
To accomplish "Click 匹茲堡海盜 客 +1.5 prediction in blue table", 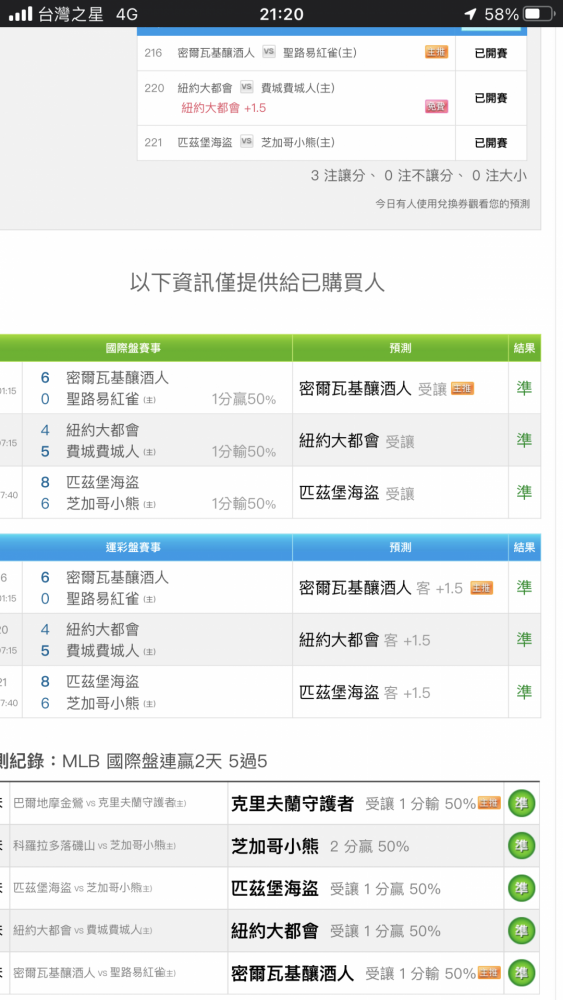I will point(365,693).
